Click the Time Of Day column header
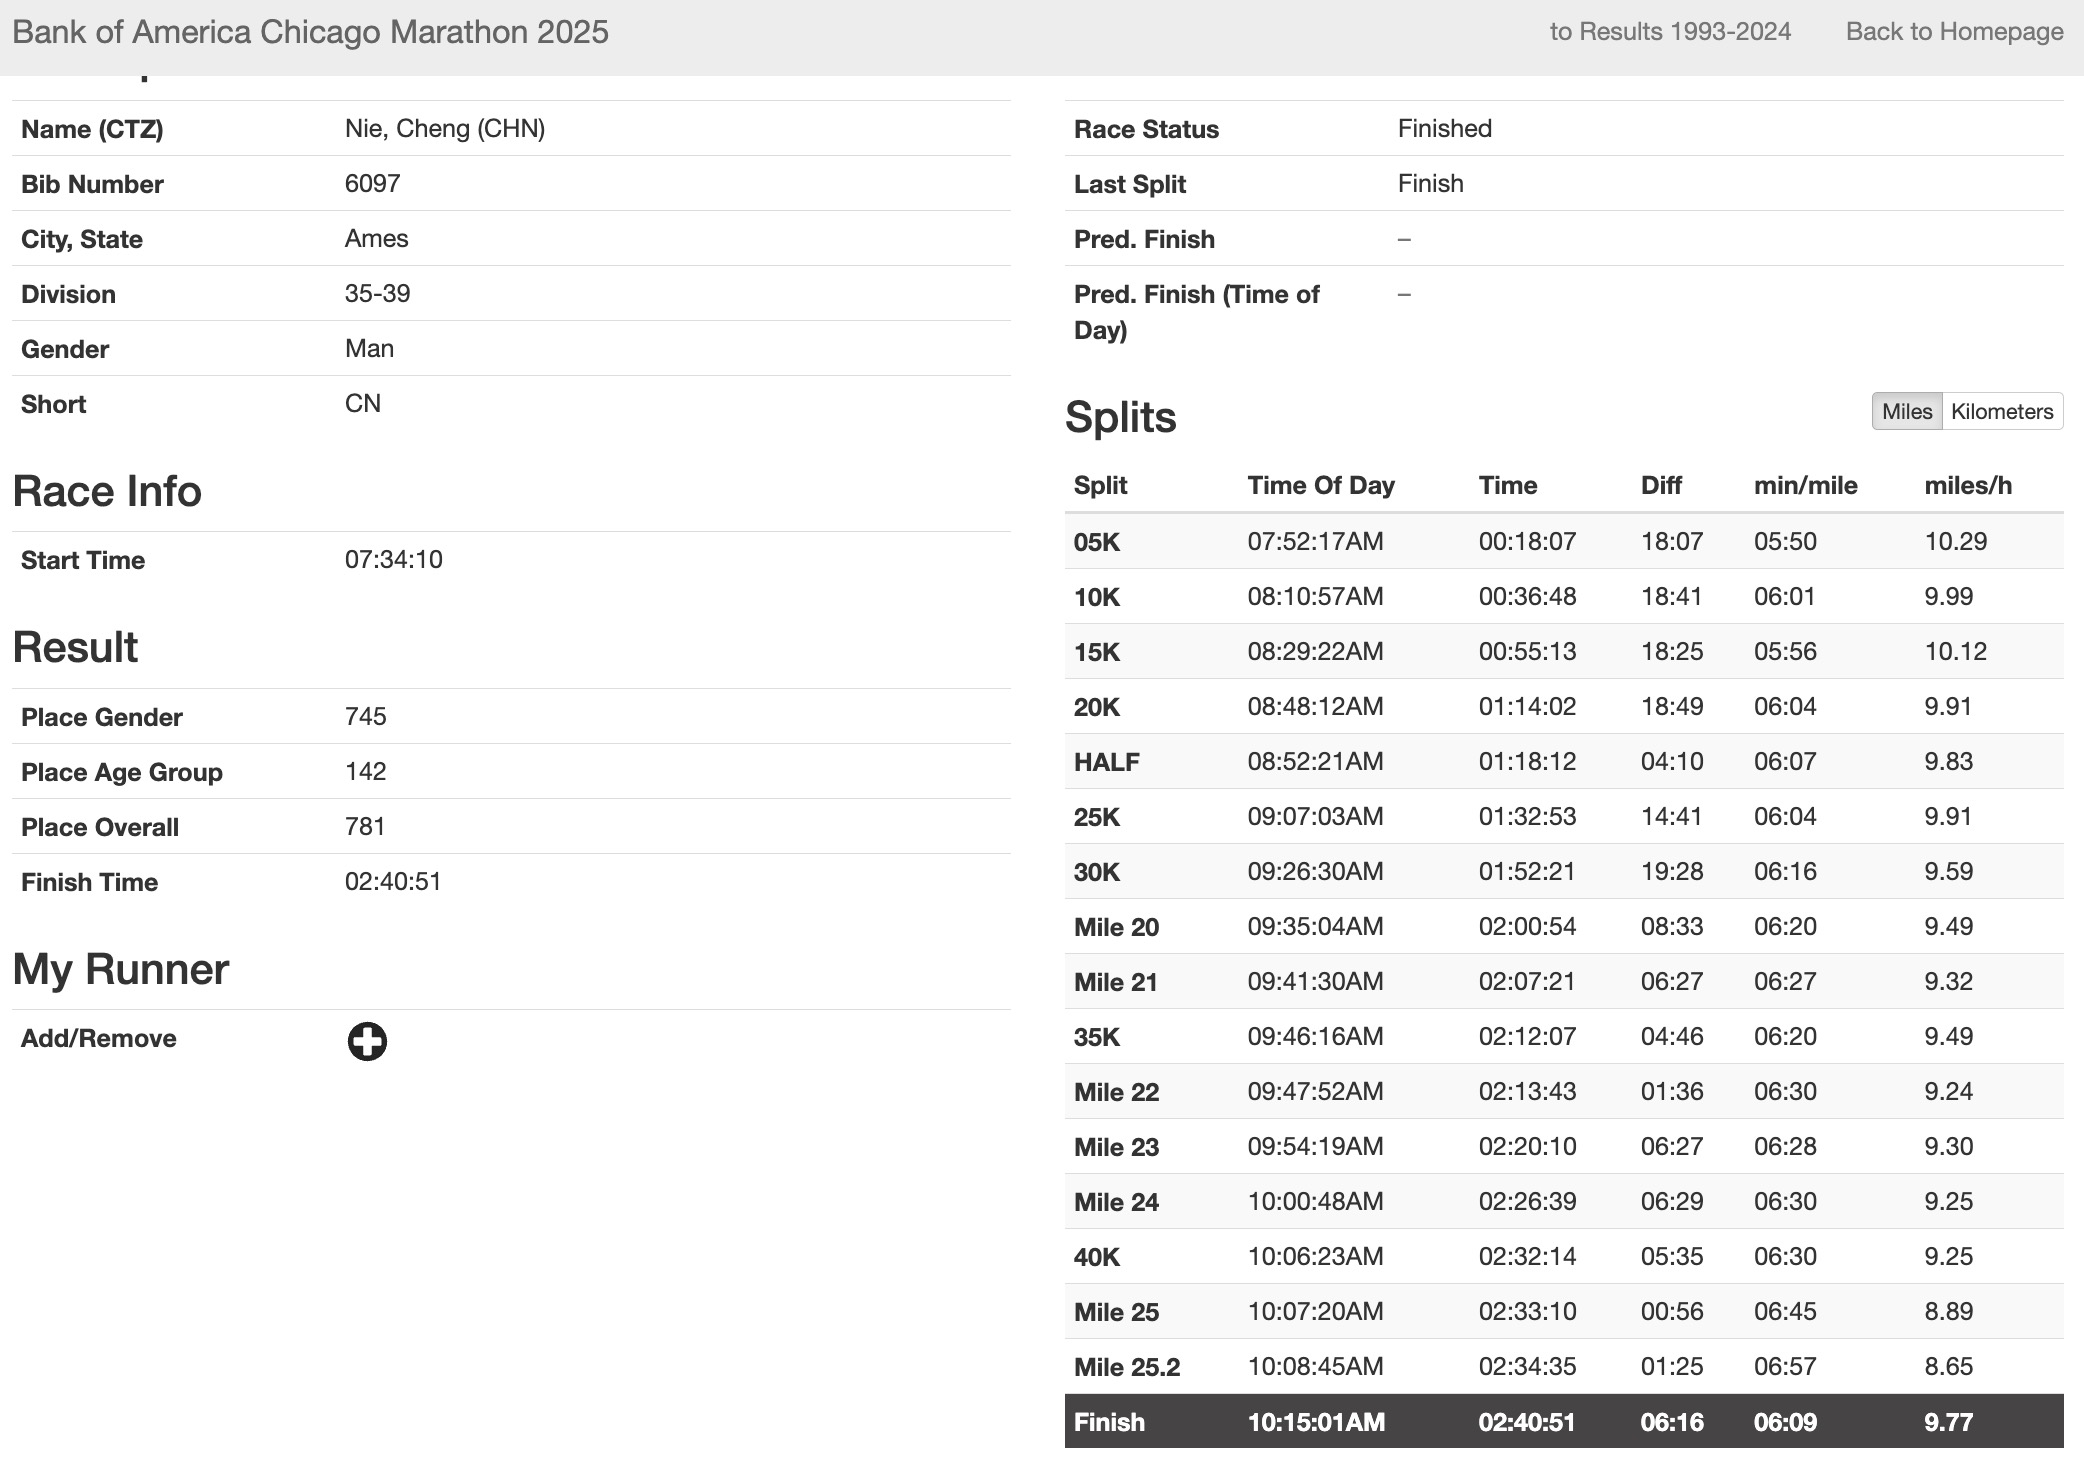Image resolution: width=2084 pixels, height=1458 pixels. pos(1320,485)
